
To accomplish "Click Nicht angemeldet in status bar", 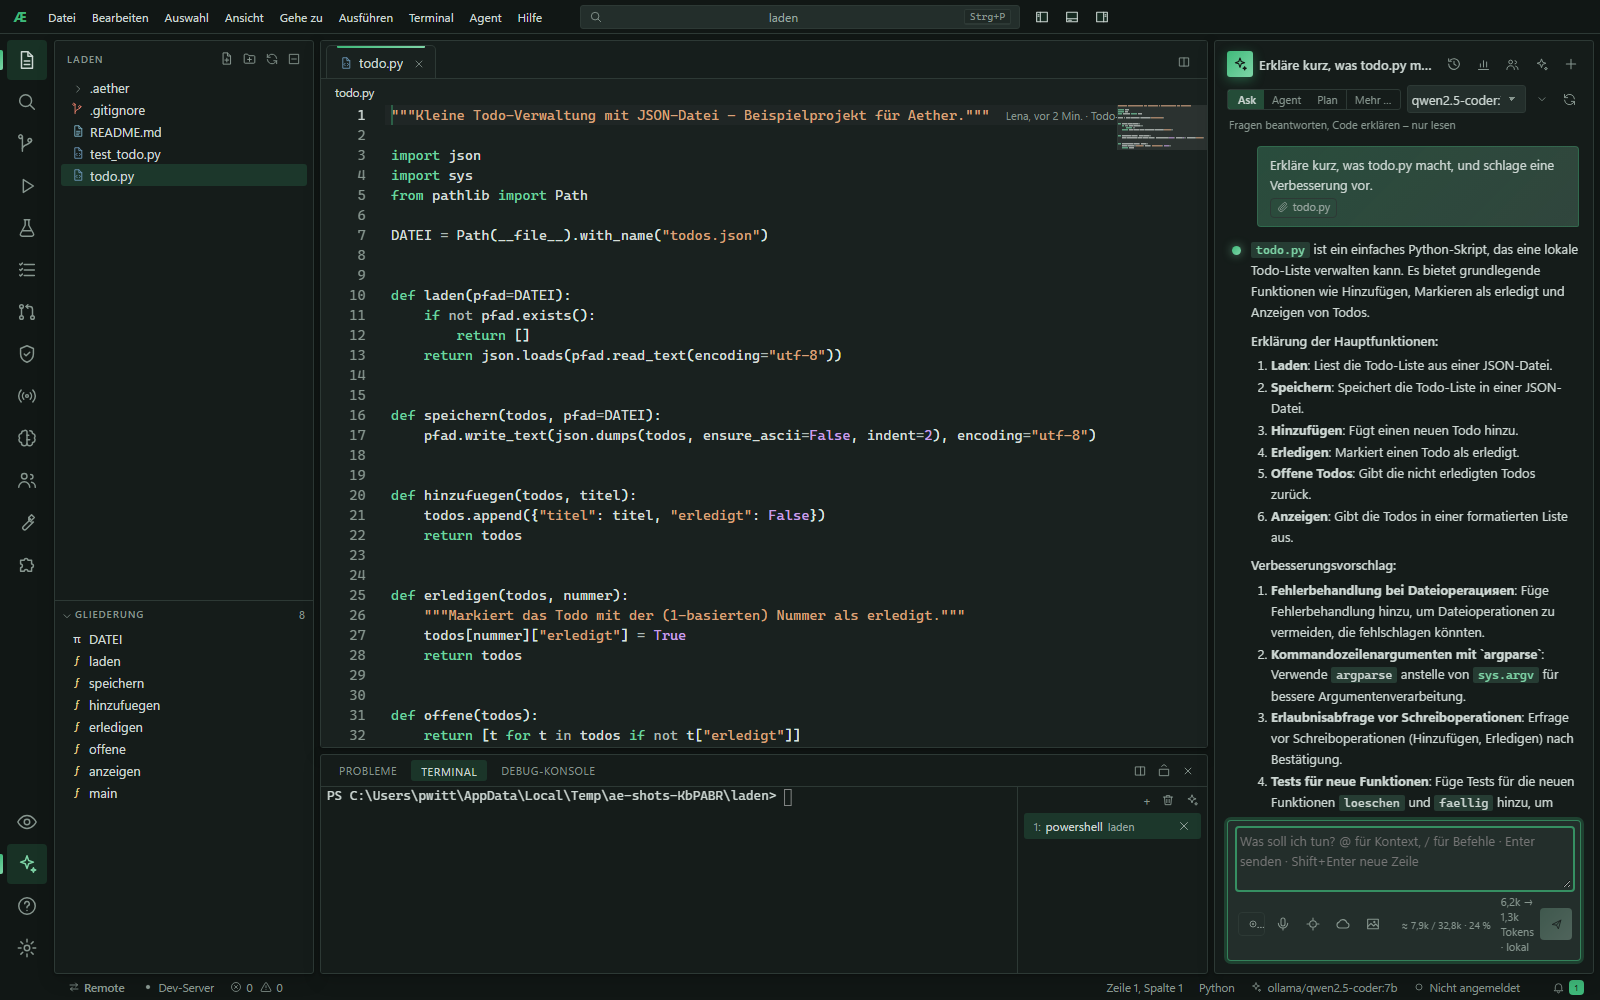I will pos(1467,987).
